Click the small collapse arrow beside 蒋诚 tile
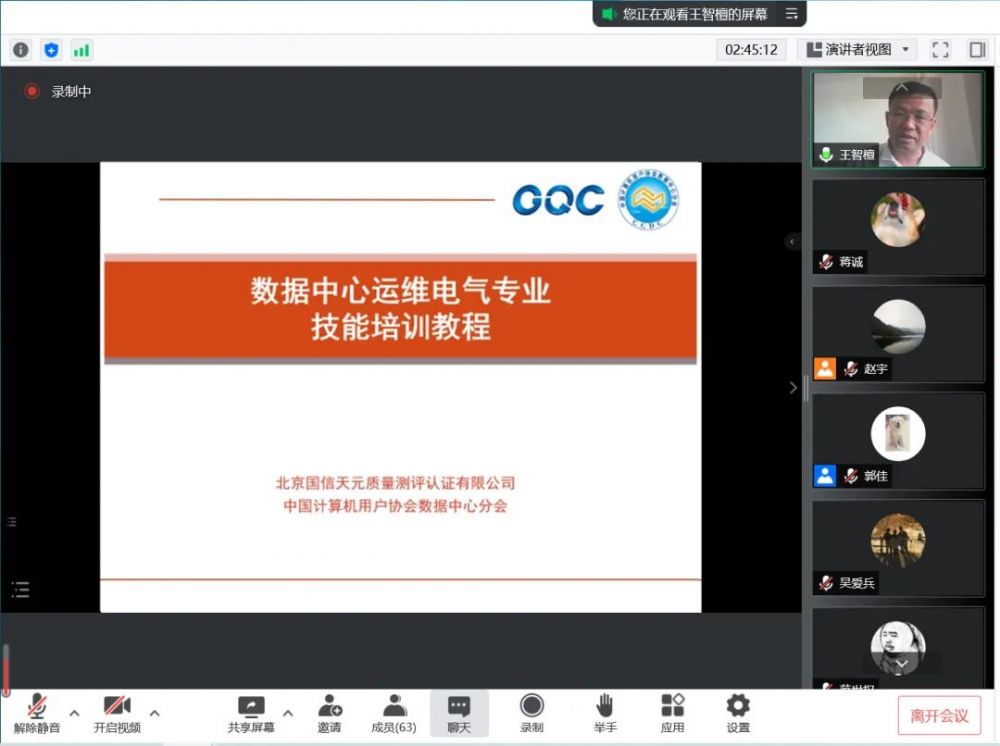Viewport: 1000px width, 746px height. pyautogui.click(x=791, y=242)
